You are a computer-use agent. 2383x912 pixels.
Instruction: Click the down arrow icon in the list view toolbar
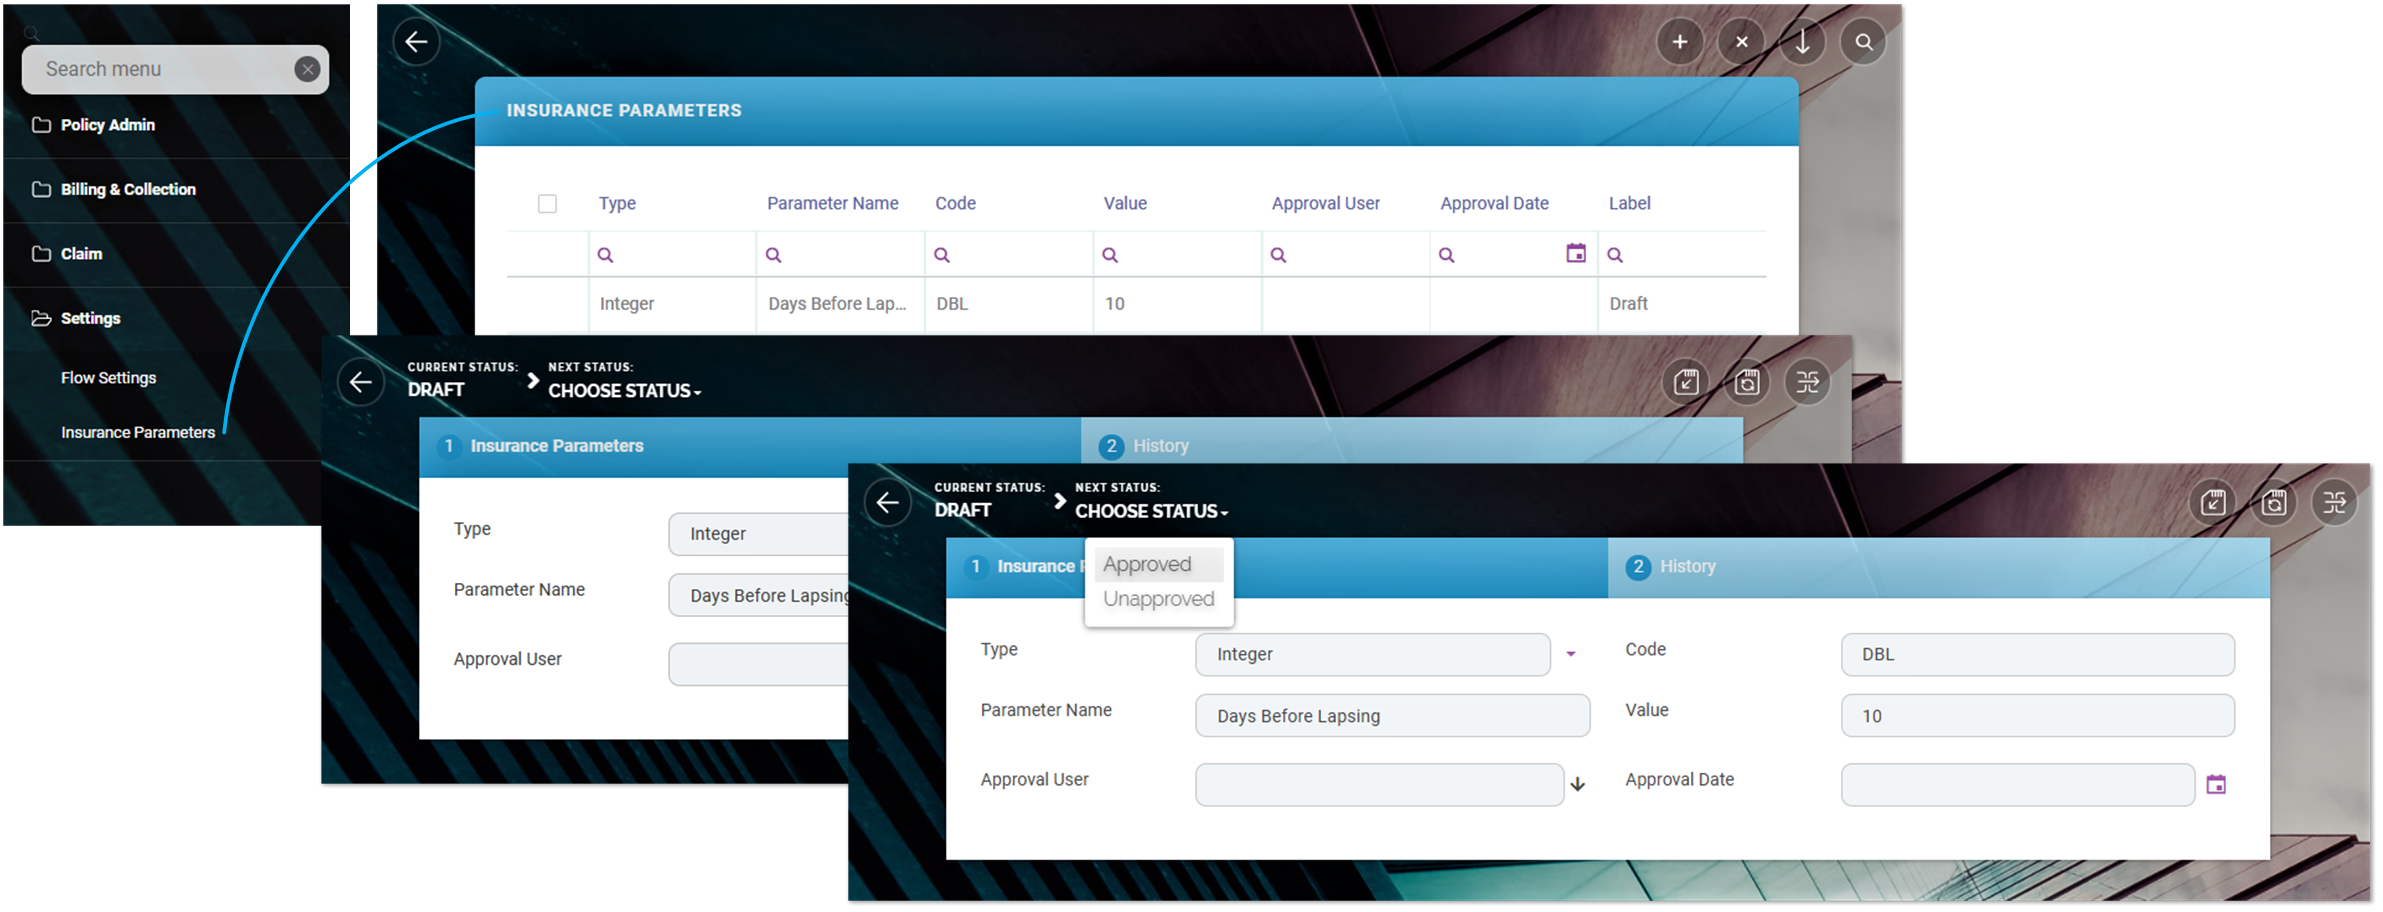point(1802,42)
